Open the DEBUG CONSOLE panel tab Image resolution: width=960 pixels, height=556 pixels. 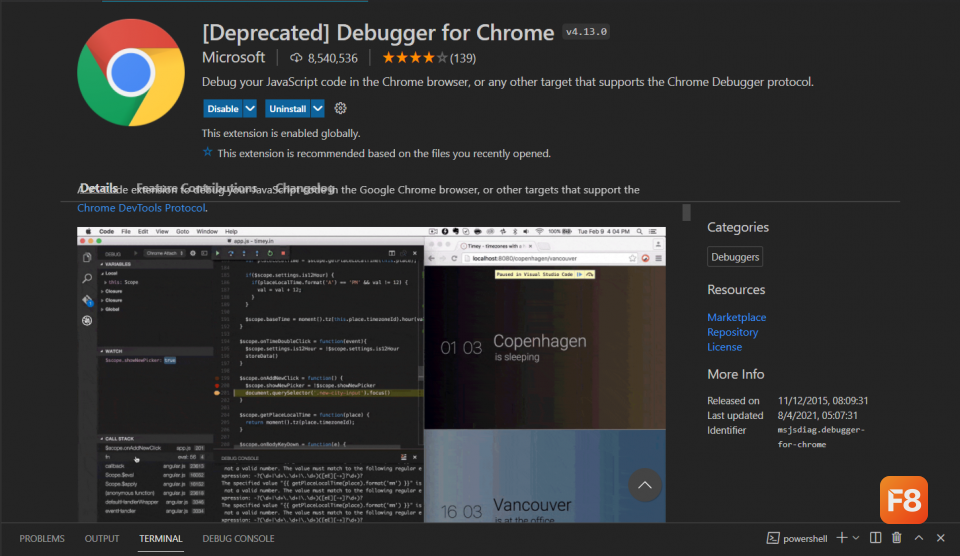tap(238, 538)
